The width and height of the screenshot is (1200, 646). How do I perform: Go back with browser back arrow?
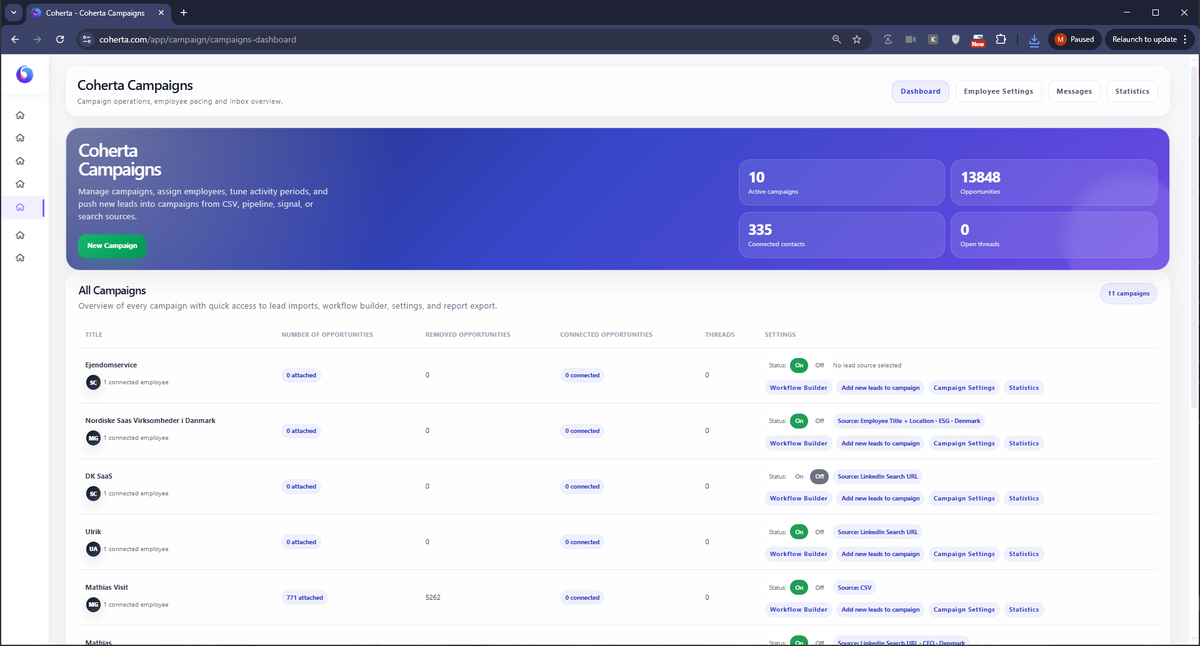point(15,39)
